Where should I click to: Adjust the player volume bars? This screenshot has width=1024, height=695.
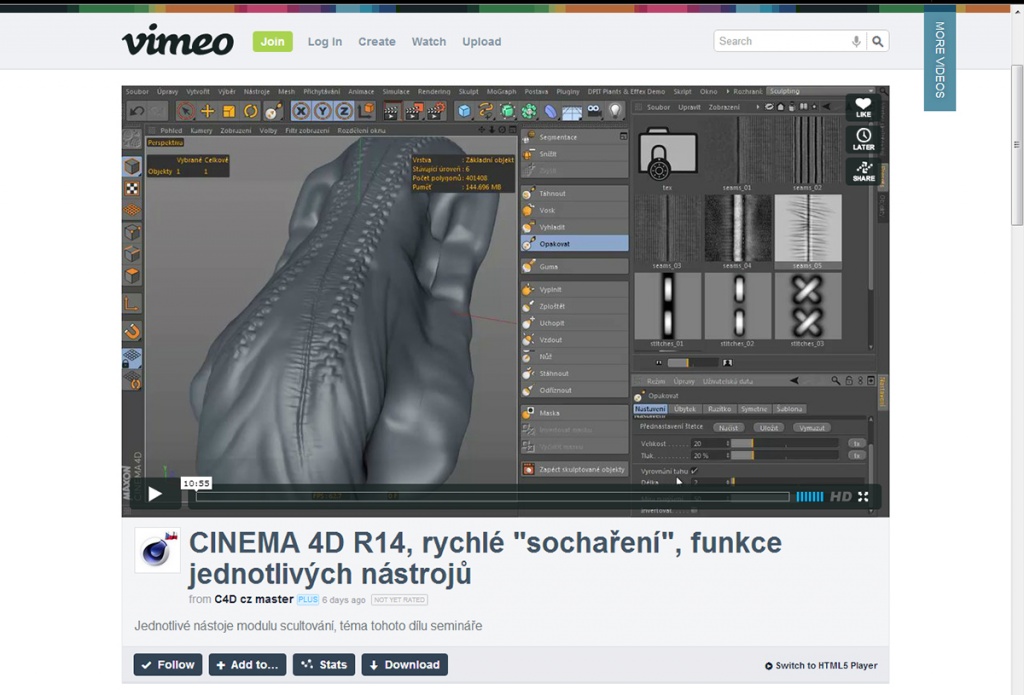tap(810, 497)
